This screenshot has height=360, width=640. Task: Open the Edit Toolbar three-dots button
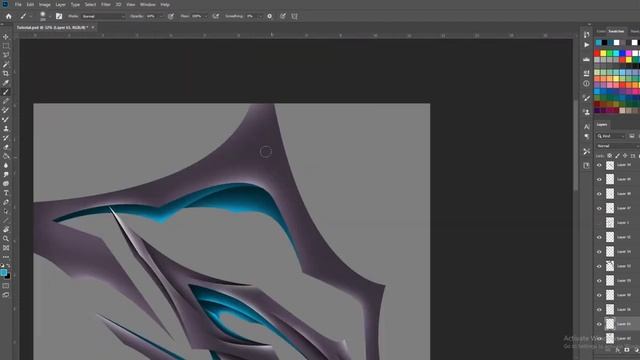pos(6,257)
